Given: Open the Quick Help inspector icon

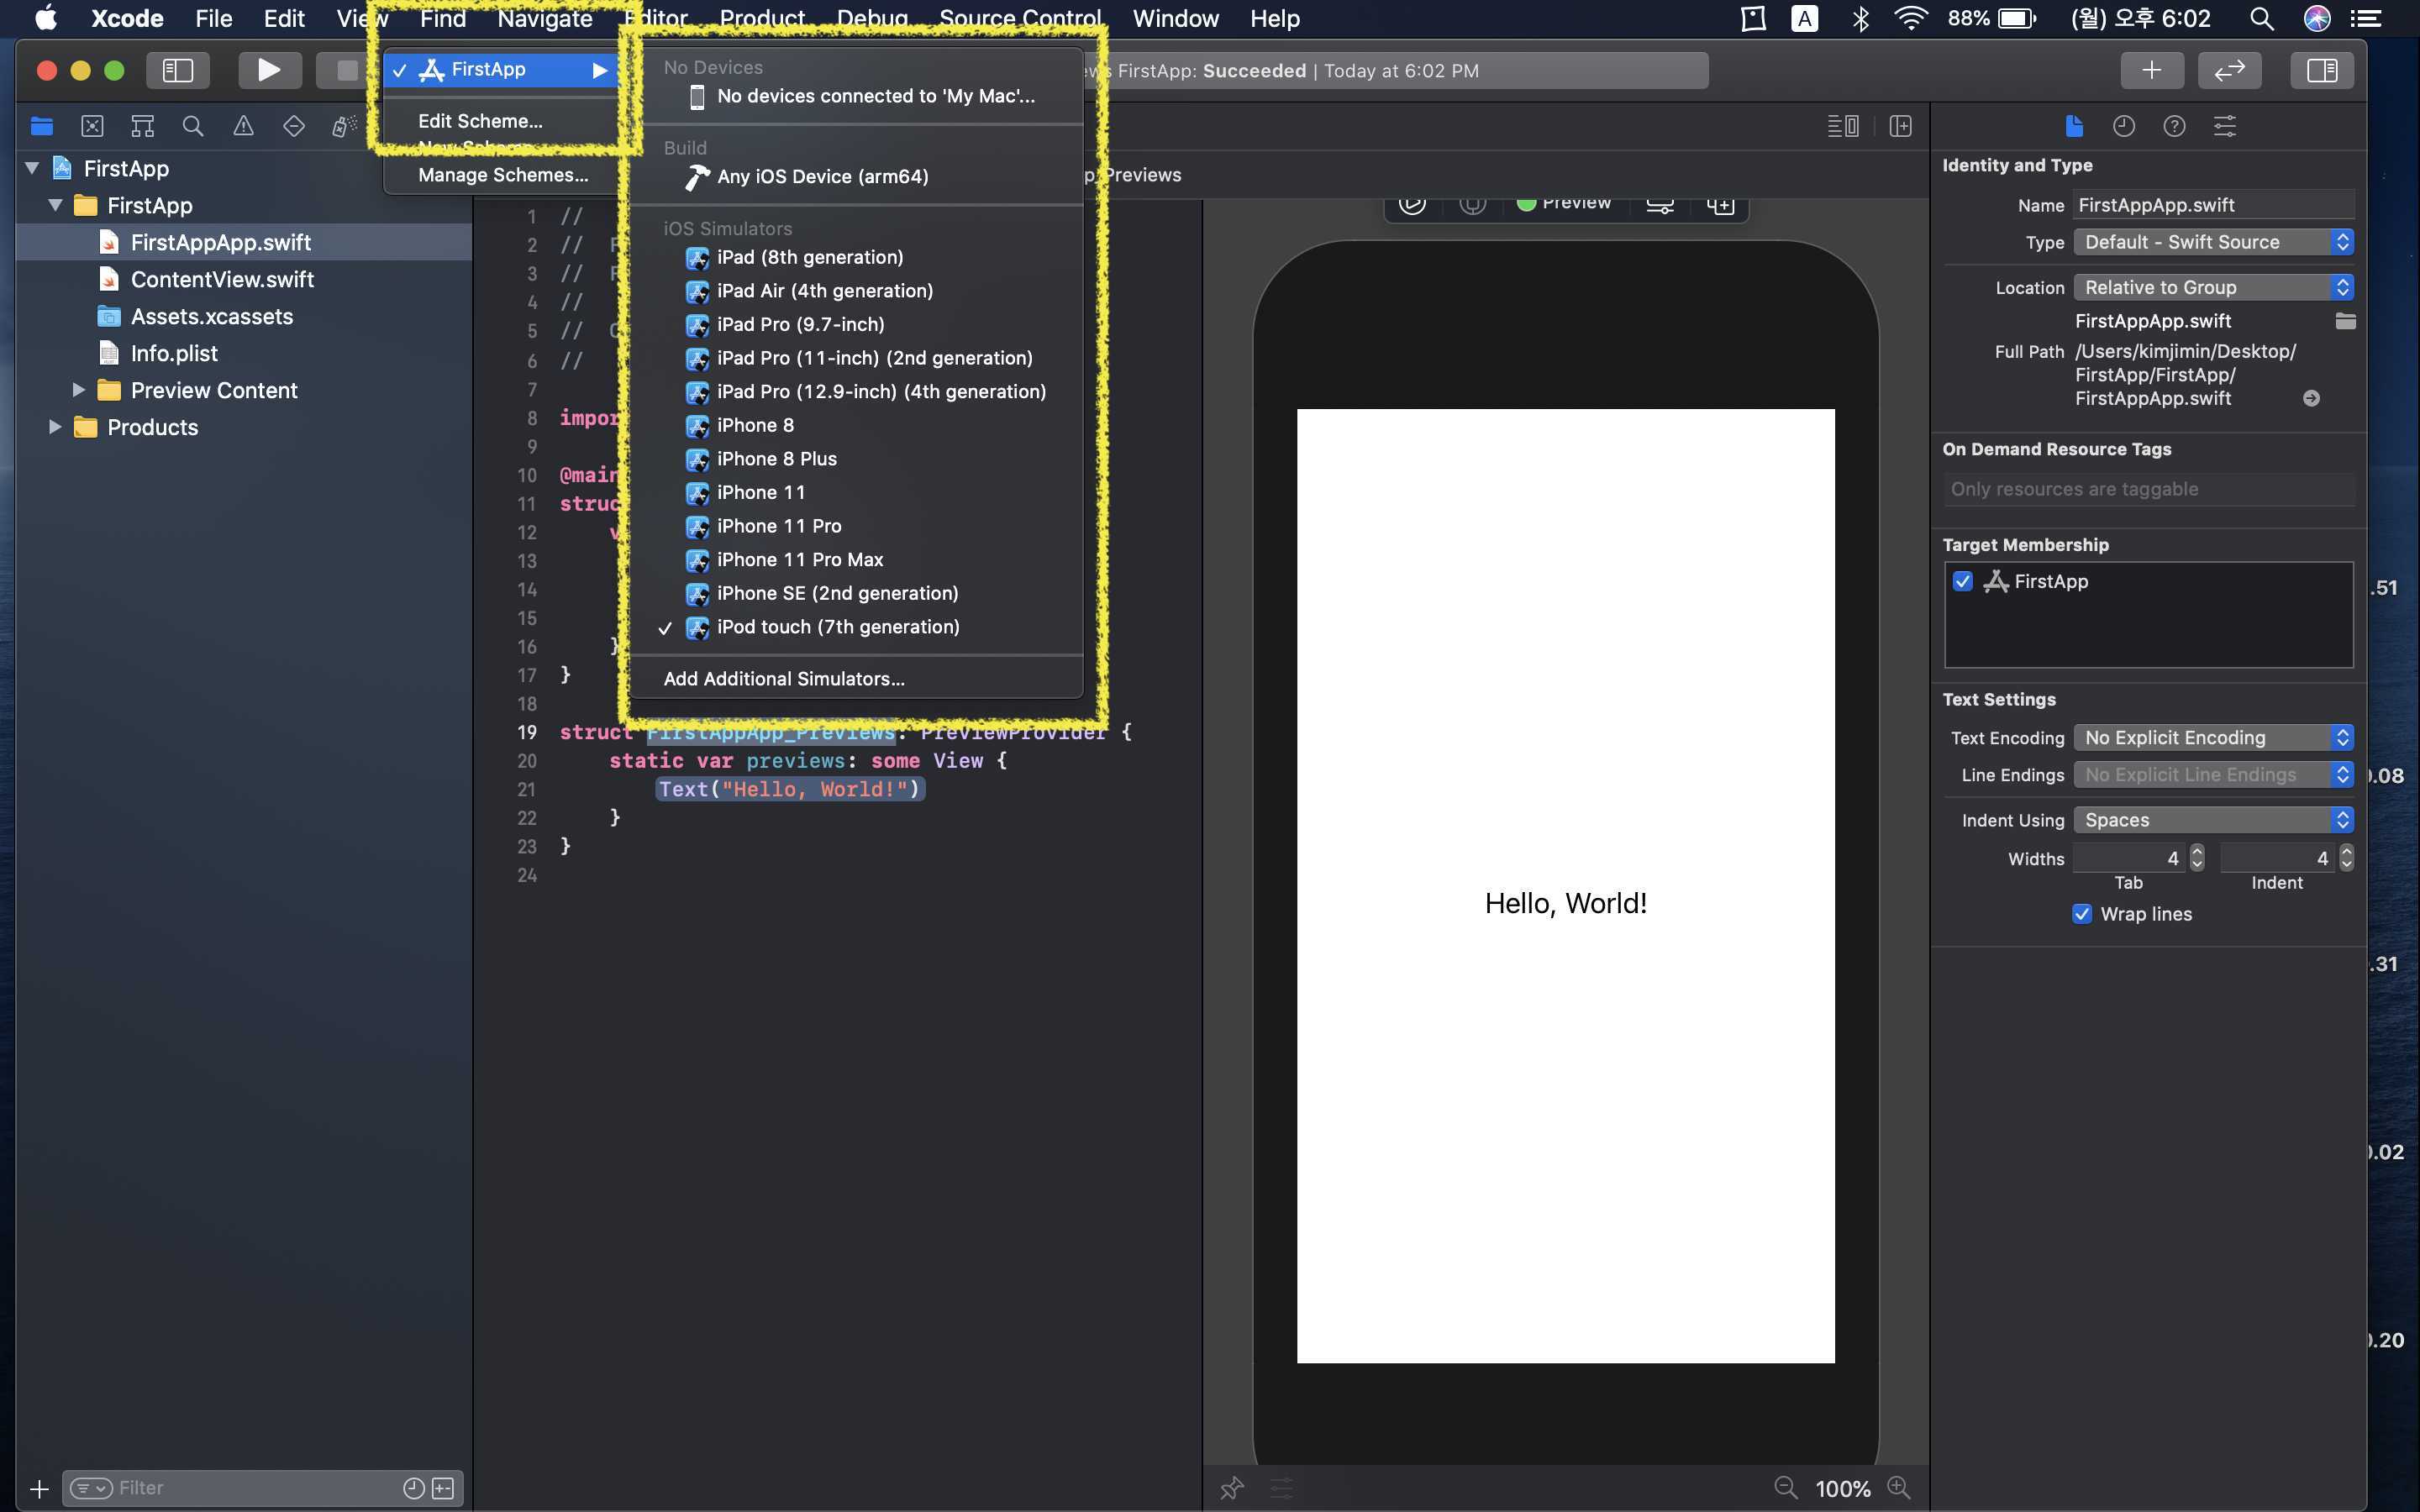Looking at the screenshot, I should pos(2174,126).
